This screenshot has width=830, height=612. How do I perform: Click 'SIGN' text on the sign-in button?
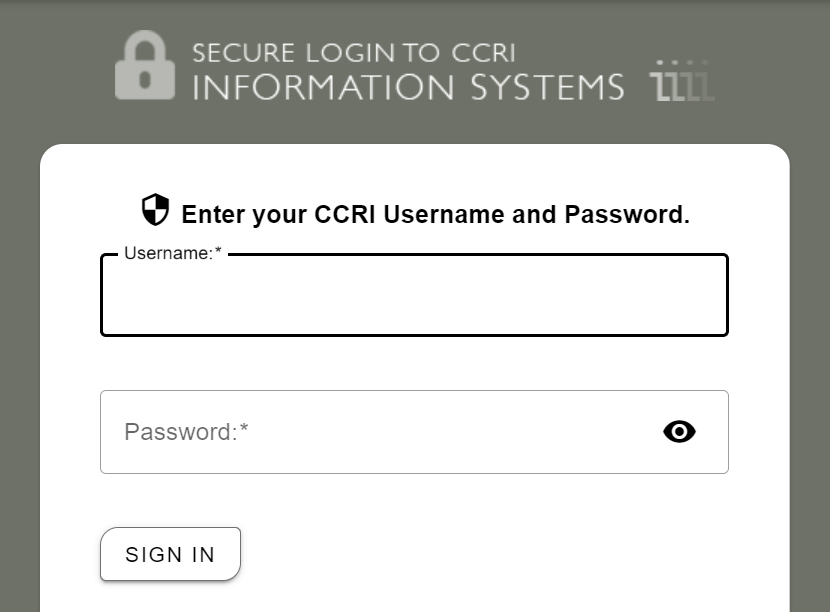[x=154, y=554]
